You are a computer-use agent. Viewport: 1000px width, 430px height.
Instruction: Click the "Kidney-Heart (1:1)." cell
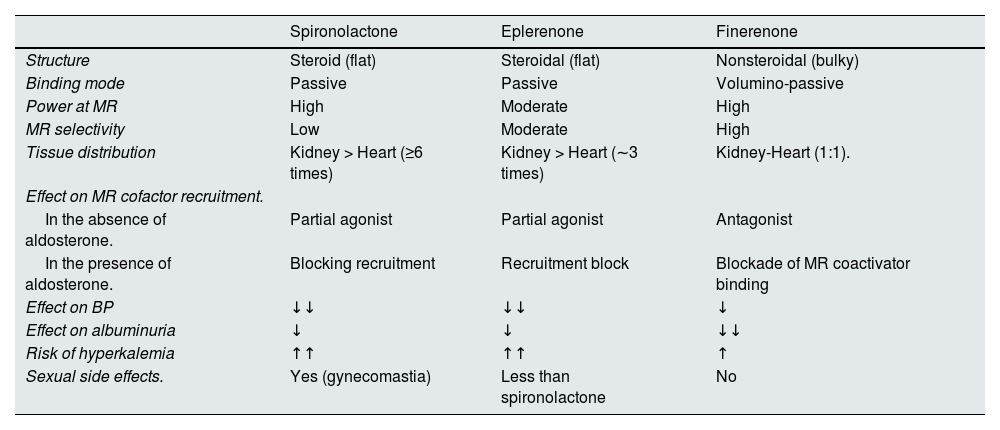783,152
